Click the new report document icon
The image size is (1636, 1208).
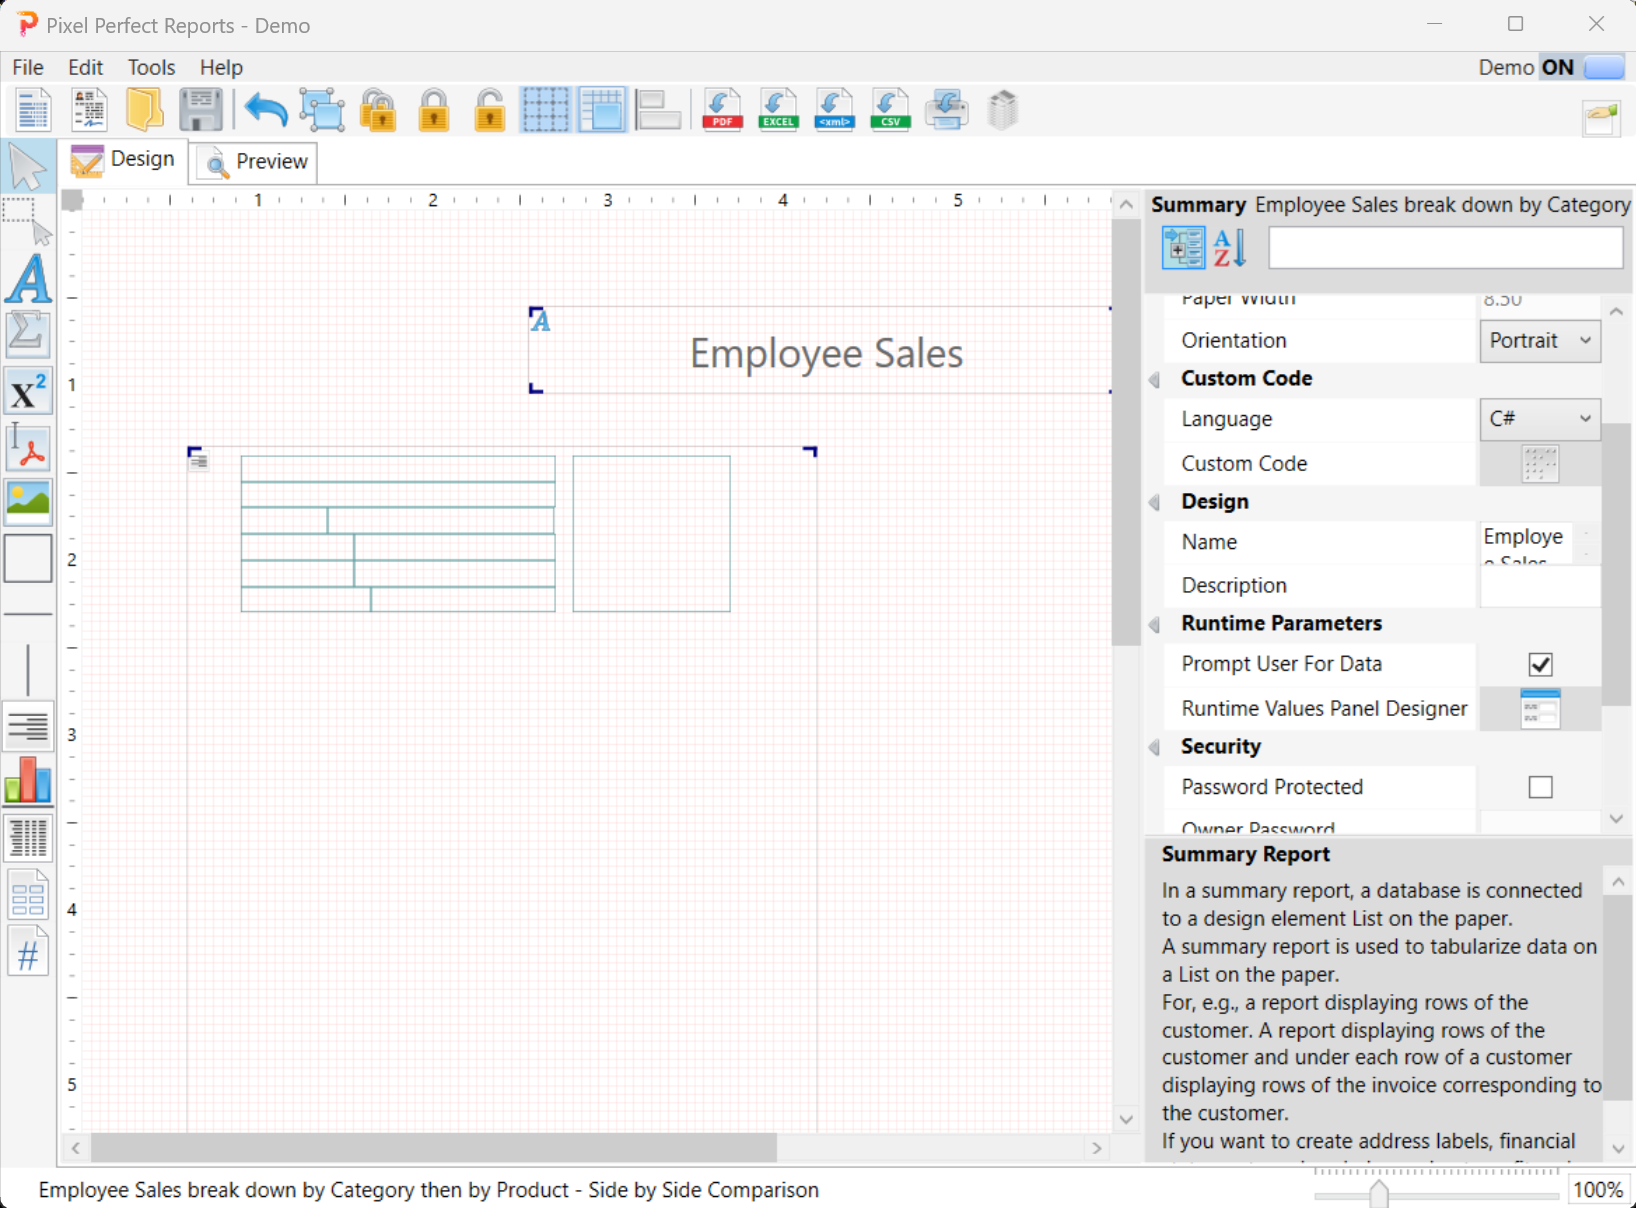coord(32,110)
